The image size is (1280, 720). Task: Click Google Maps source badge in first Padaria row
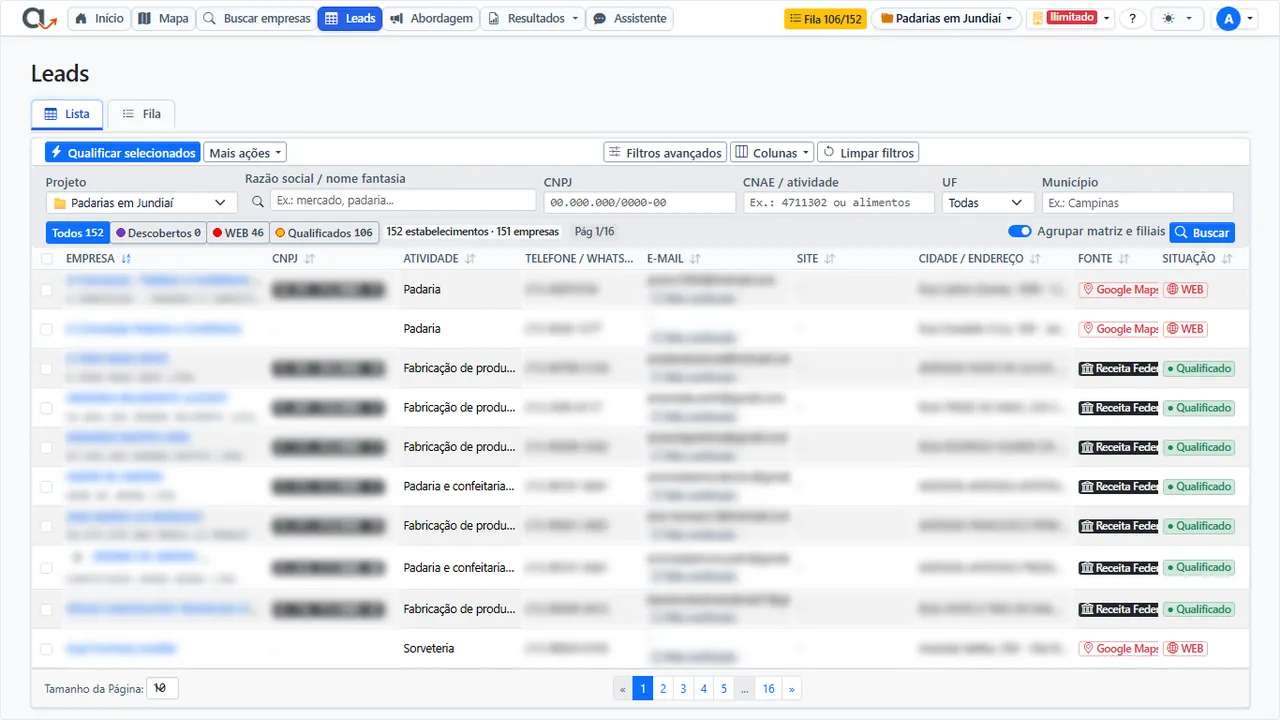click(x=1118, y=289)
